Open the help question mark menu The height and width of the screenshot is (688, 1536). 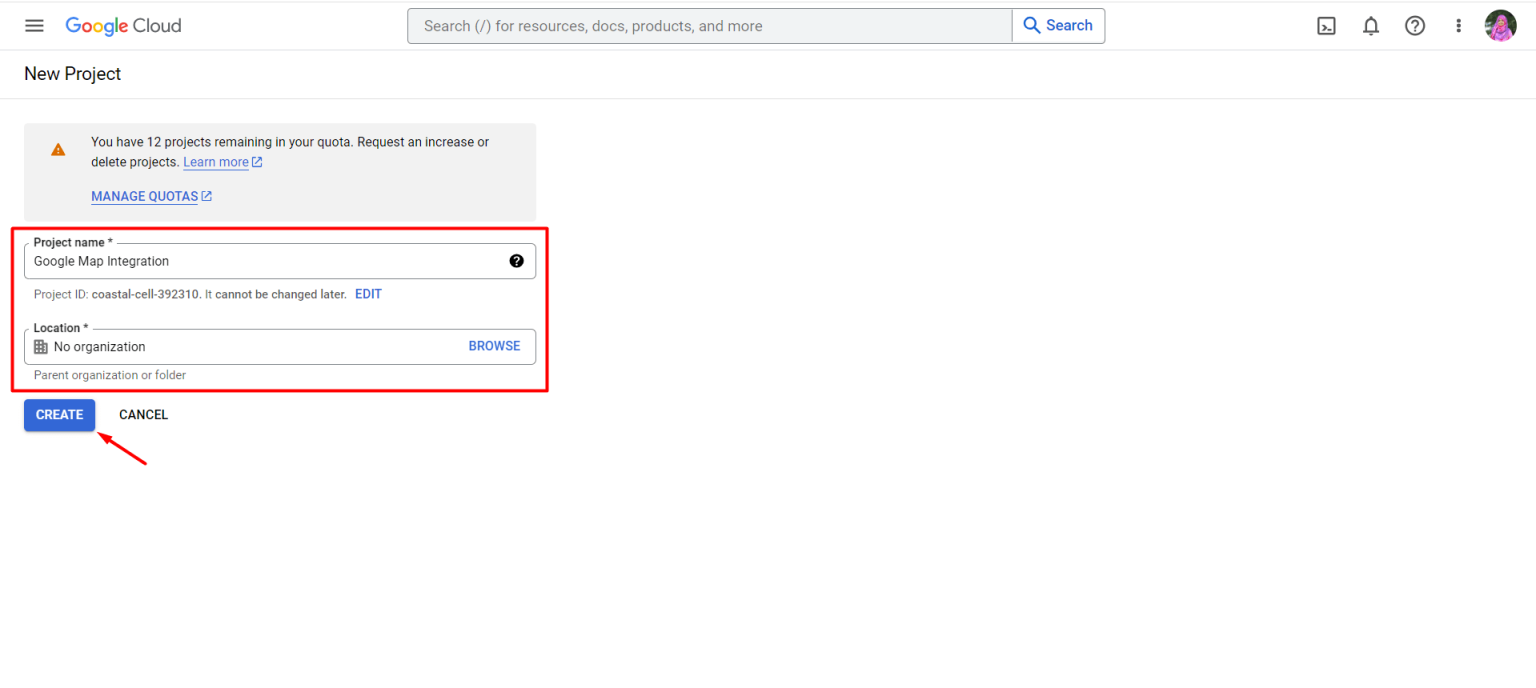pyautogui.click(x=1414, y=26)
